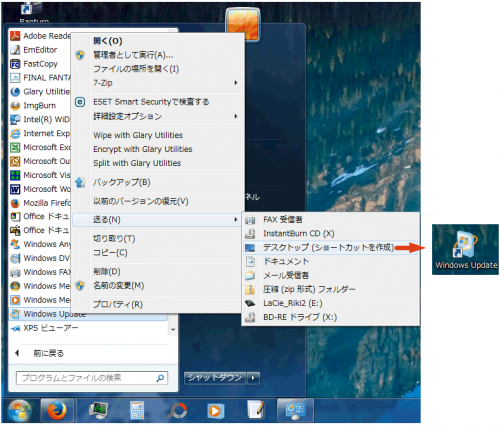Click 前に戻る to go back
Image resolution: width=500 pixels, height=425 pixels.
(x=48, y=353)
